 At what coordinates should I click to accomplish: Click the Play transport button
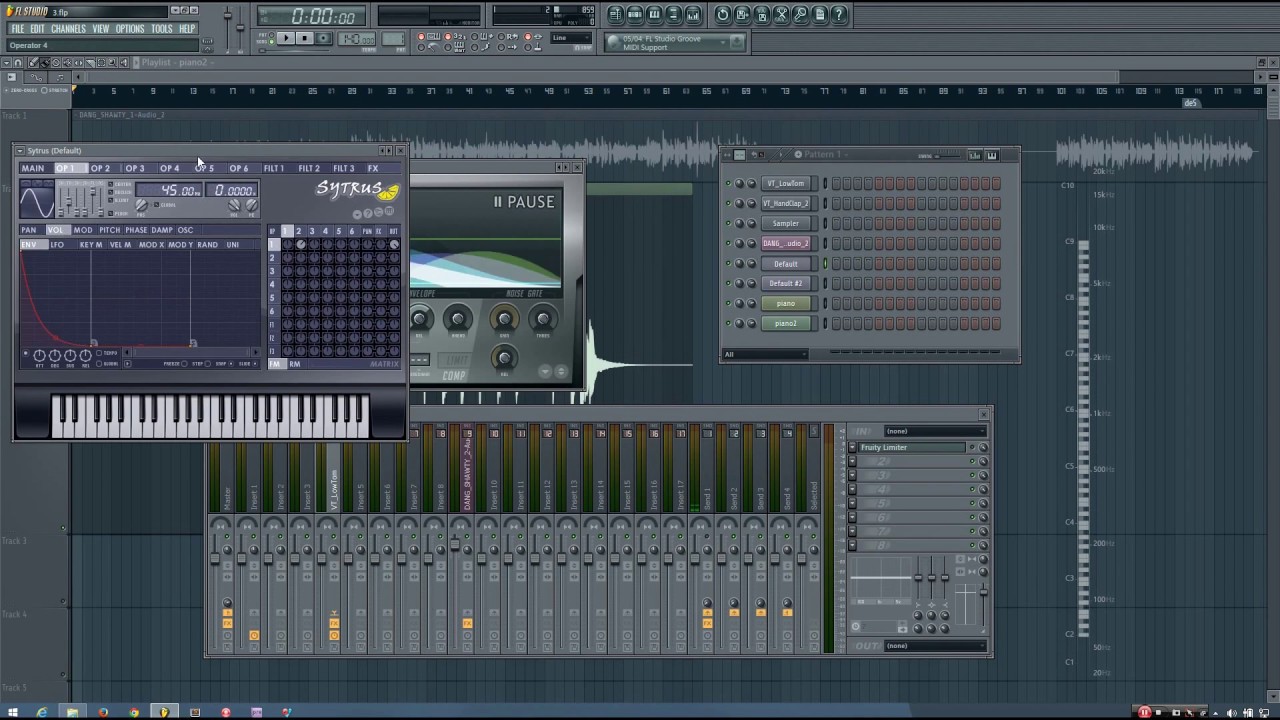coord(285,38)
